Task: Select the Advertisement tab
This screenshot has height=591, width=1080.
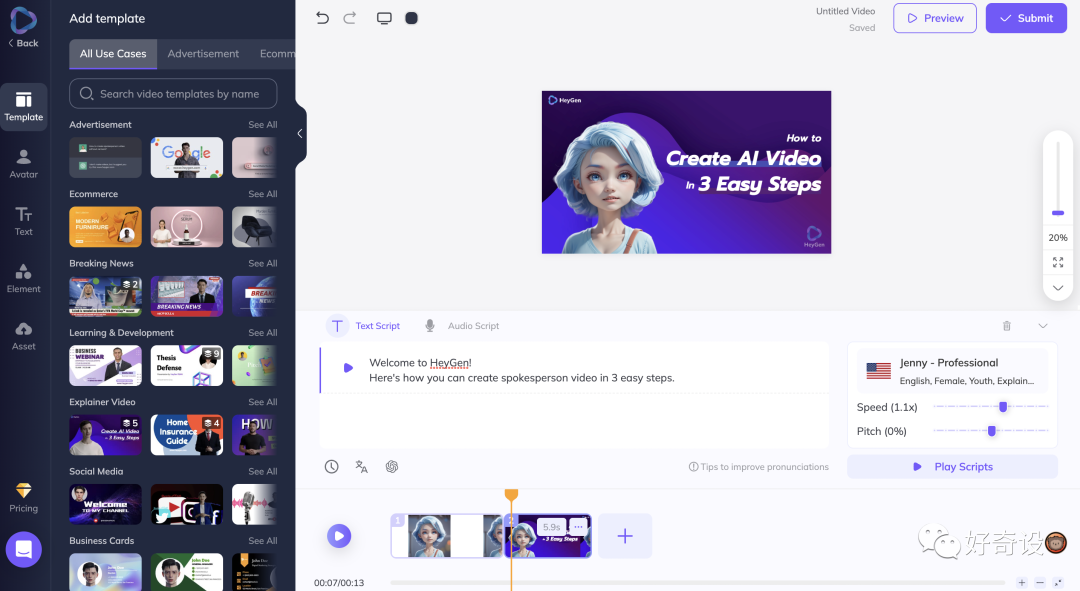Action: [203, 54]
